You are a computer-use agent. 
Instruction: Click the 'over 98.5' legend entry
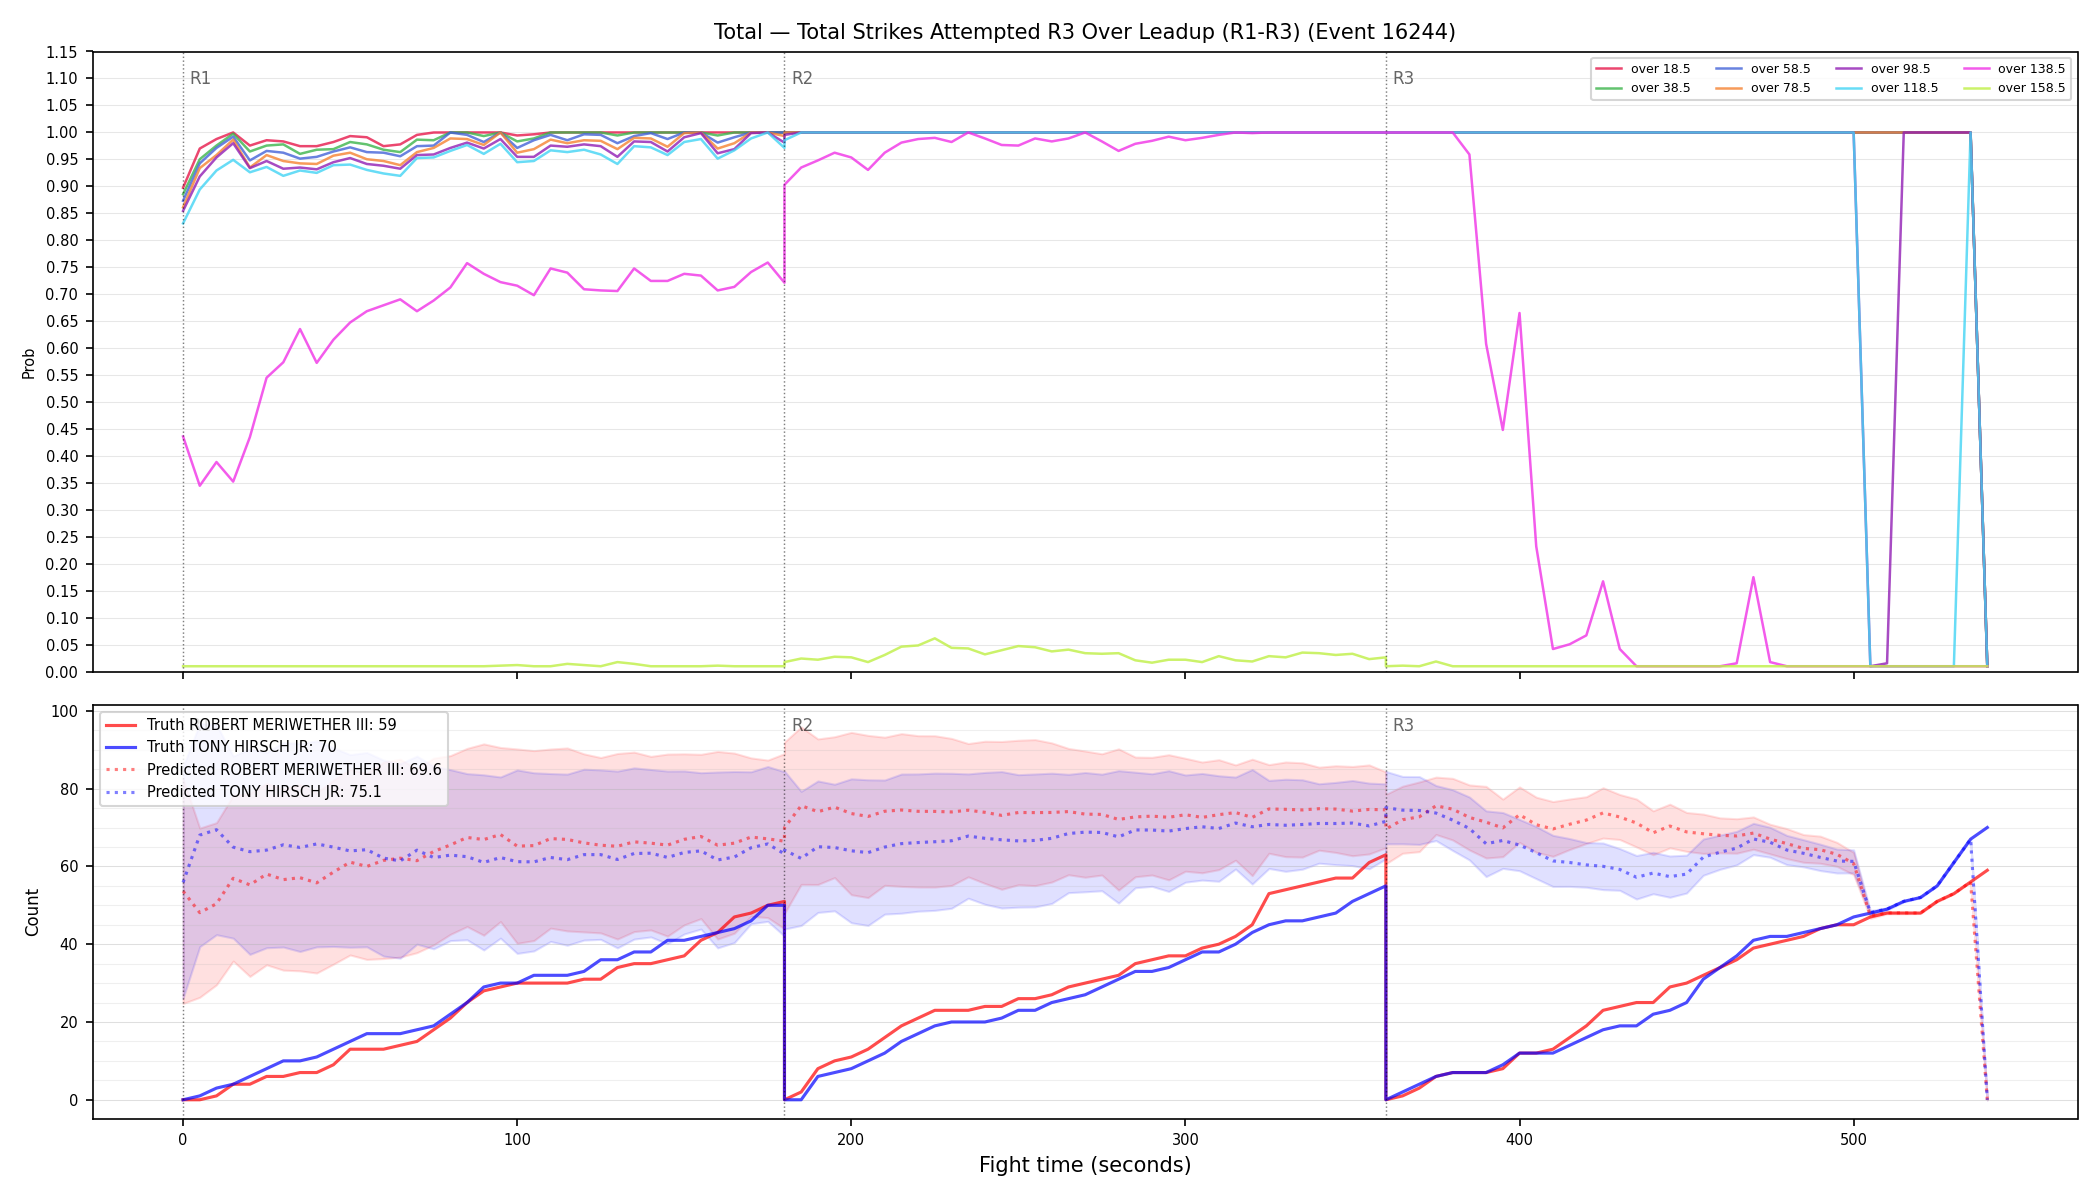pos(1883,69)
